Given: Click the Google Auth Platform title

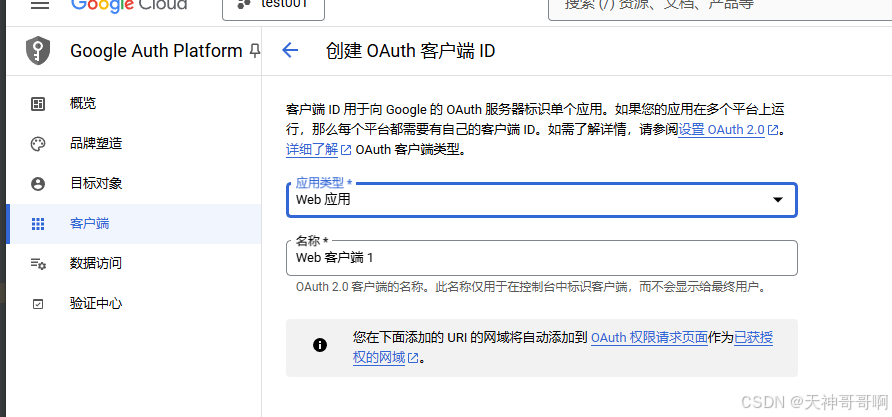Looking at the screenshot, I should click(x=156, y=51).
